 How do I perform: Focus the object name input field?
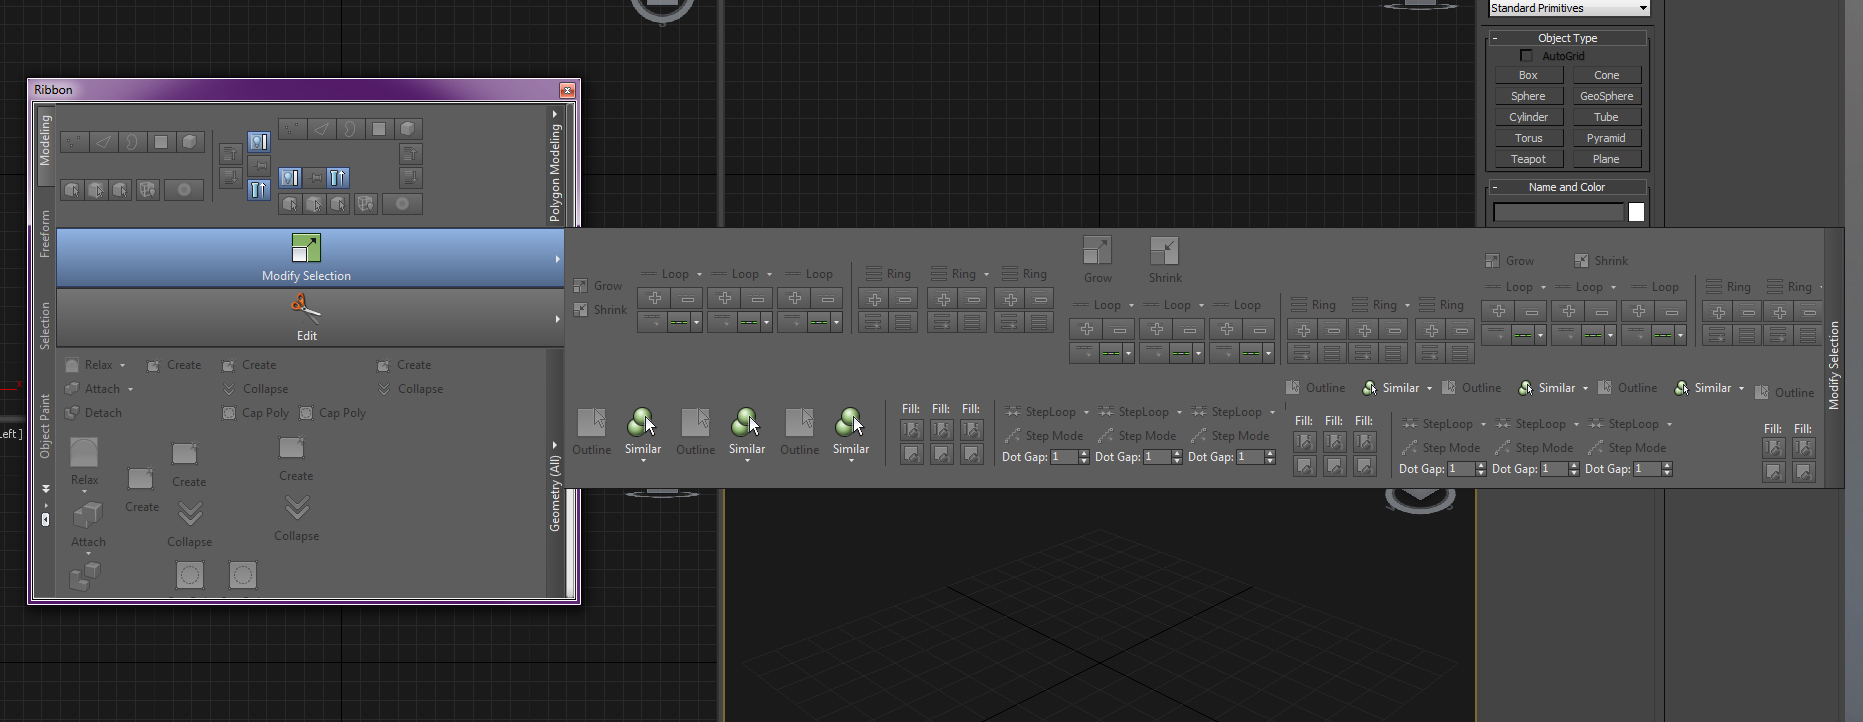pos(1558,212)
